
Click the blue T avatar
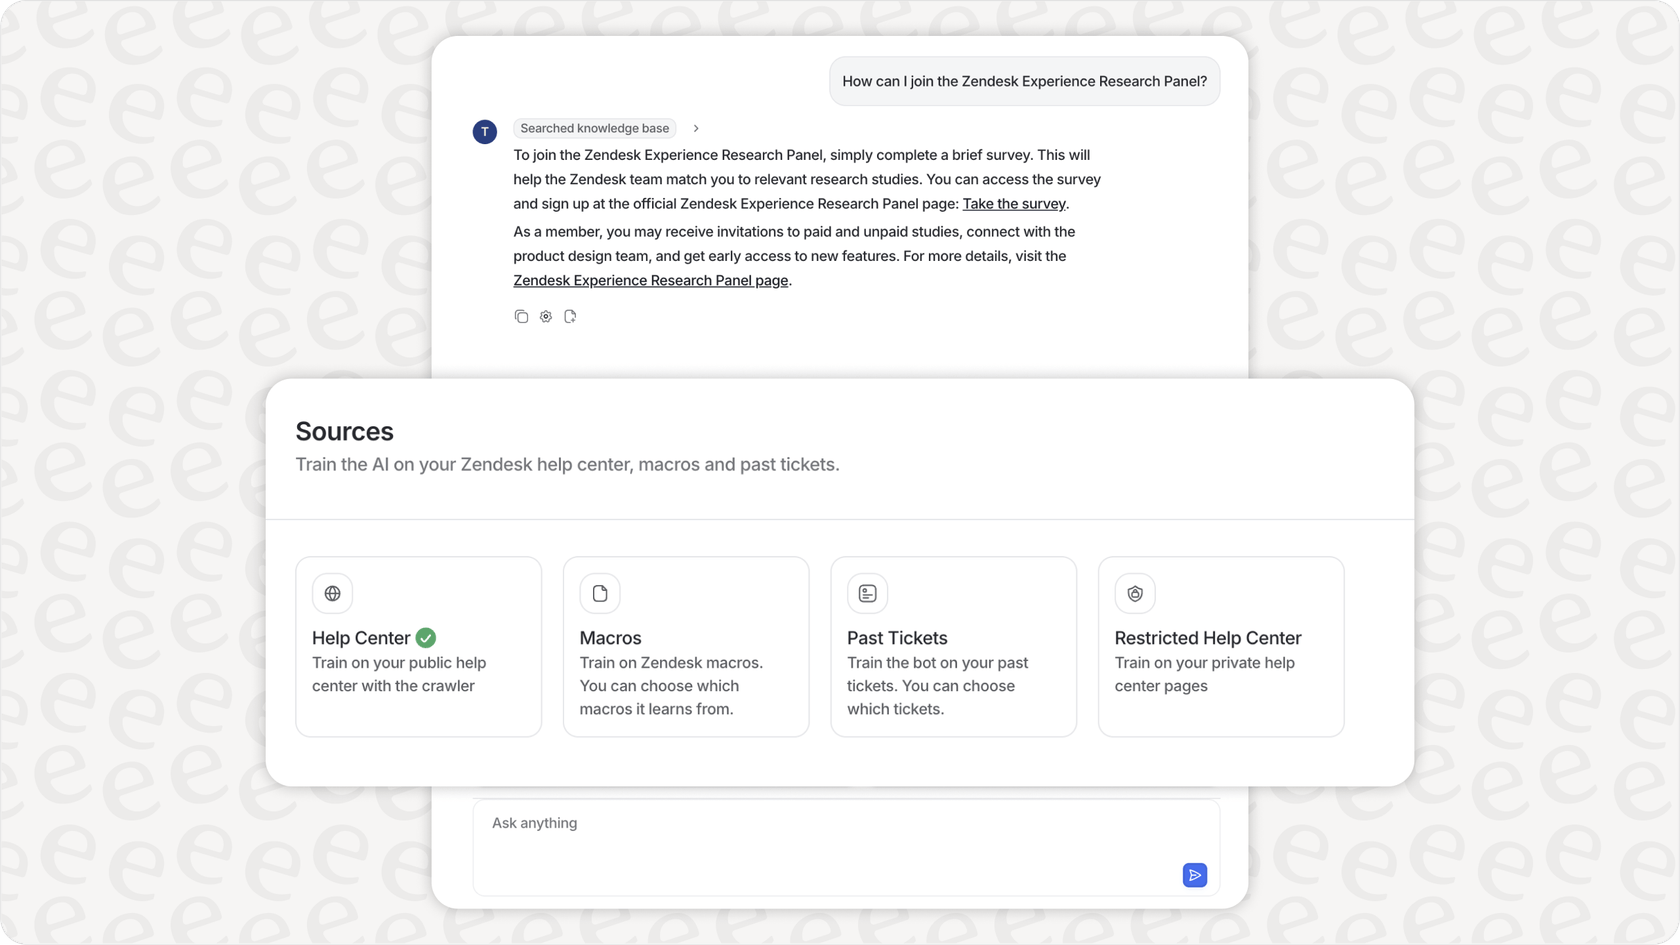485,131
